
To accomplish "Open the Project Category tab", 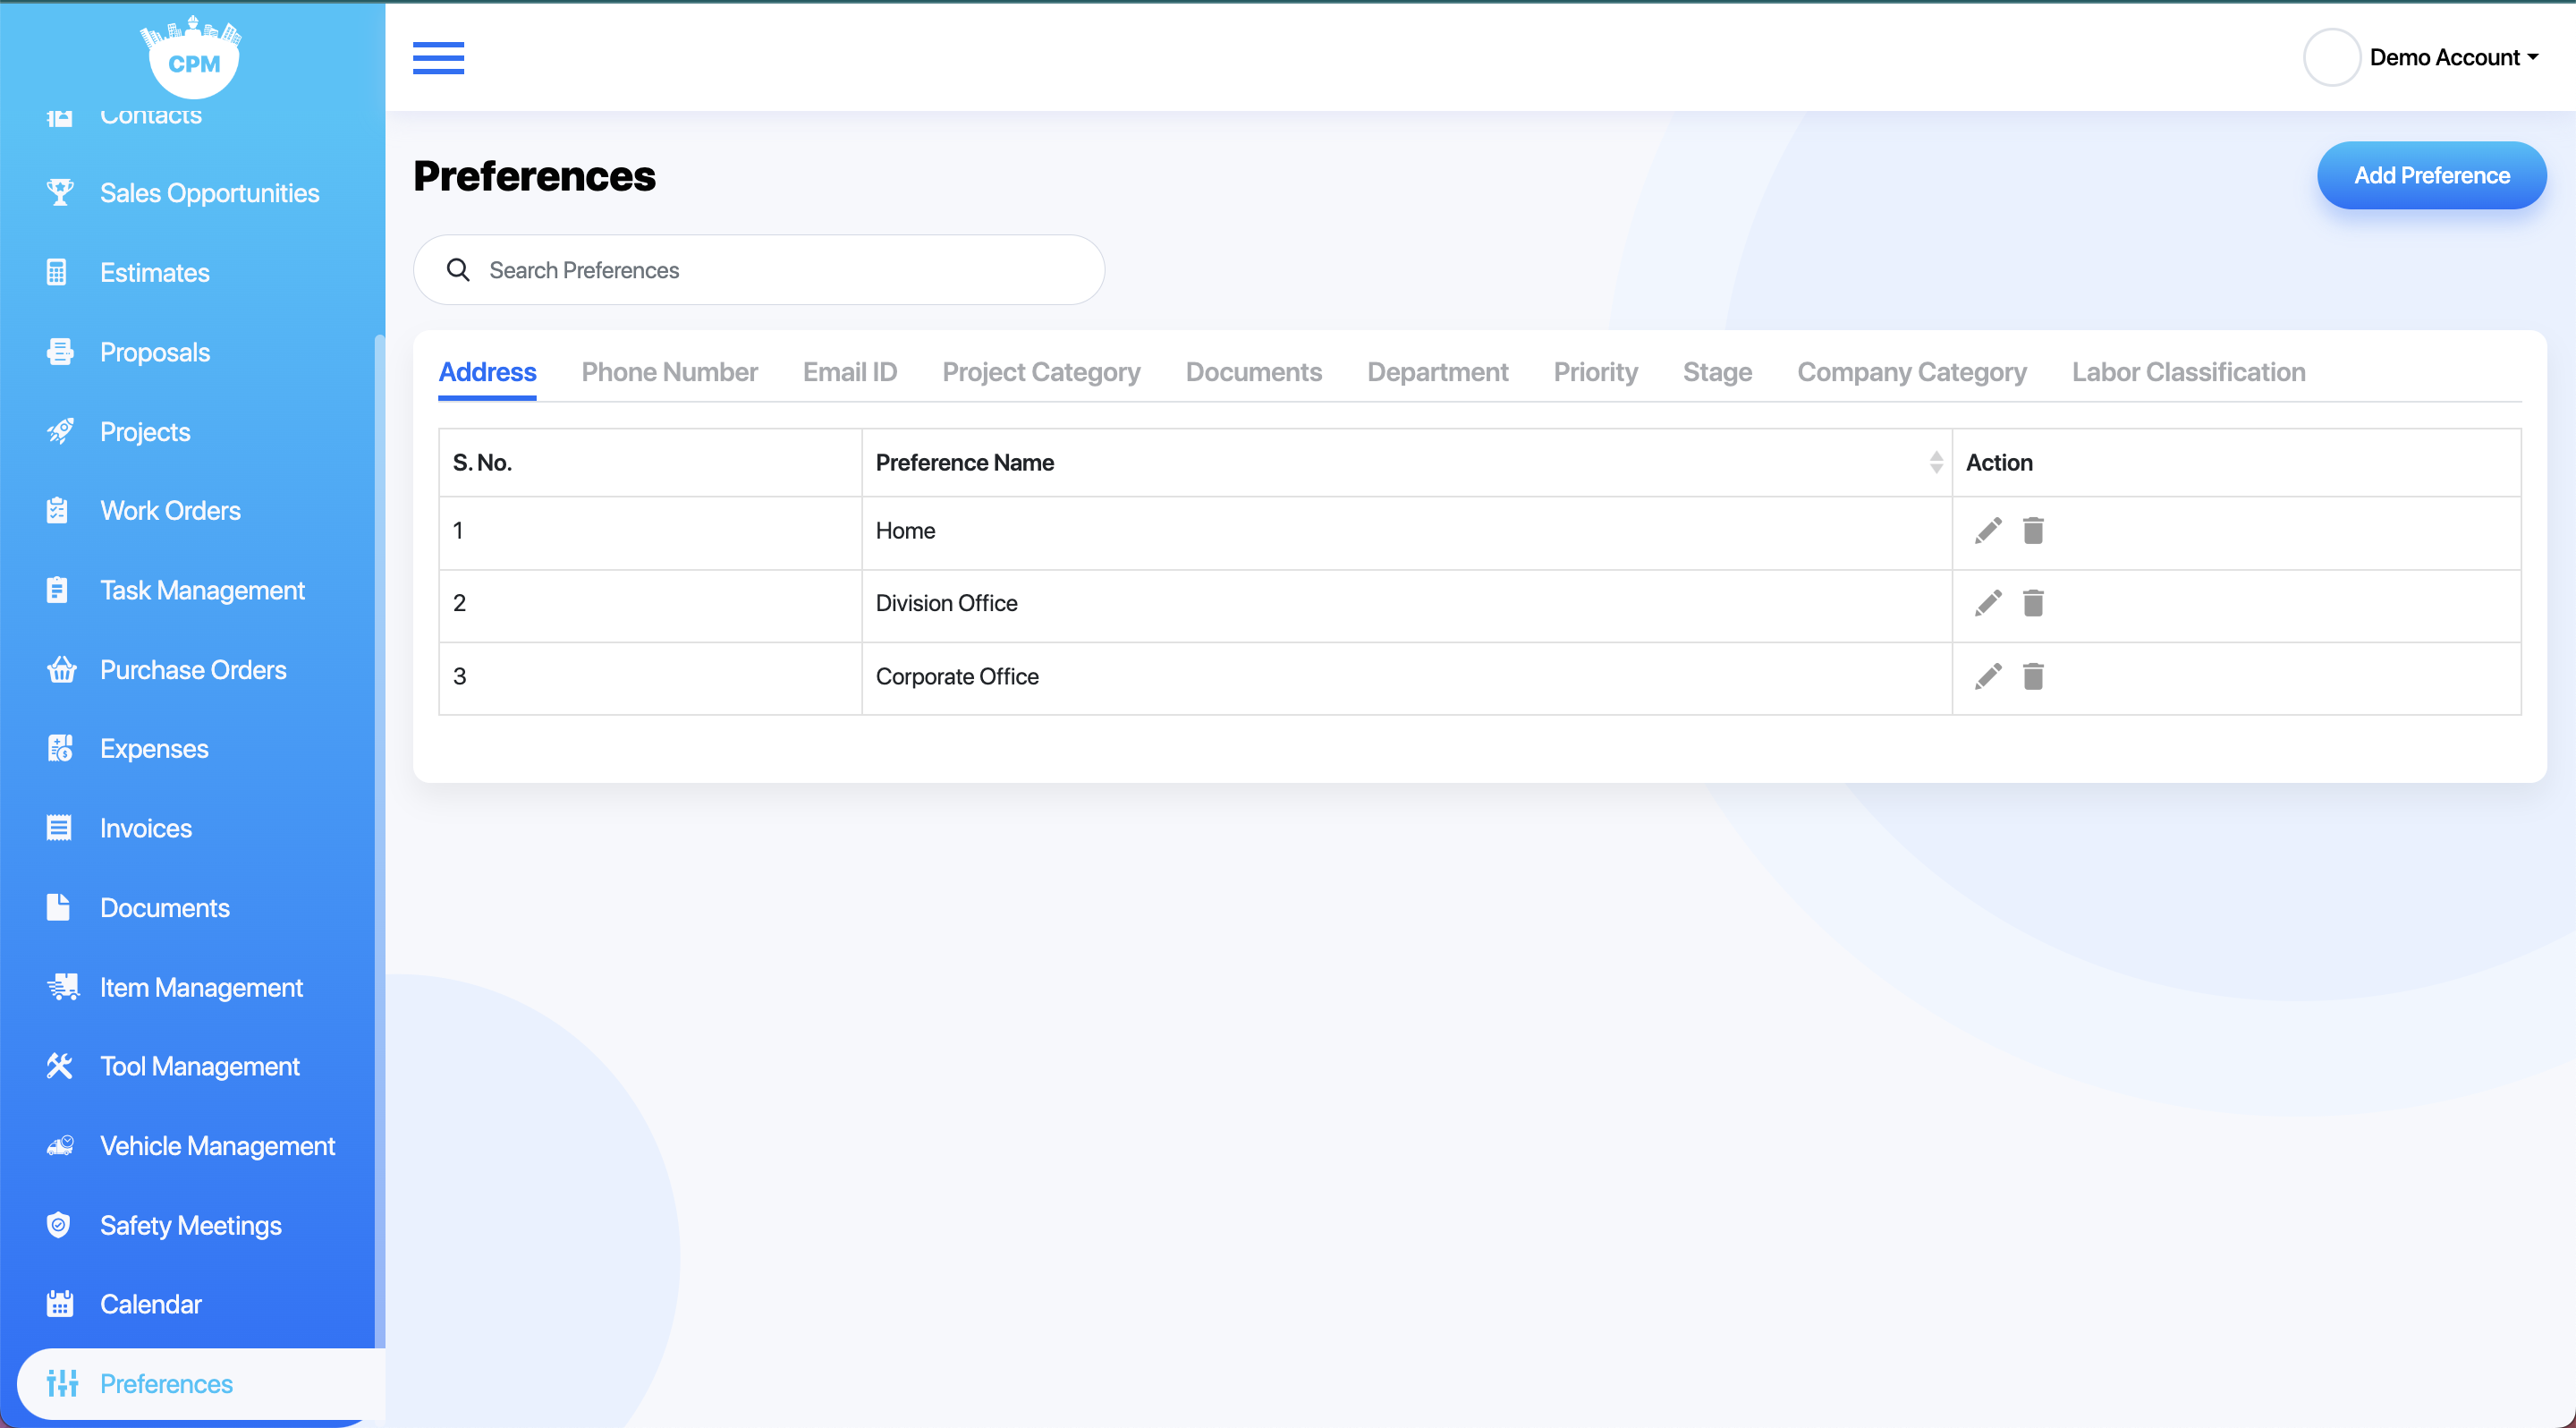I will pyautogui.click(x=1041, y=372).
